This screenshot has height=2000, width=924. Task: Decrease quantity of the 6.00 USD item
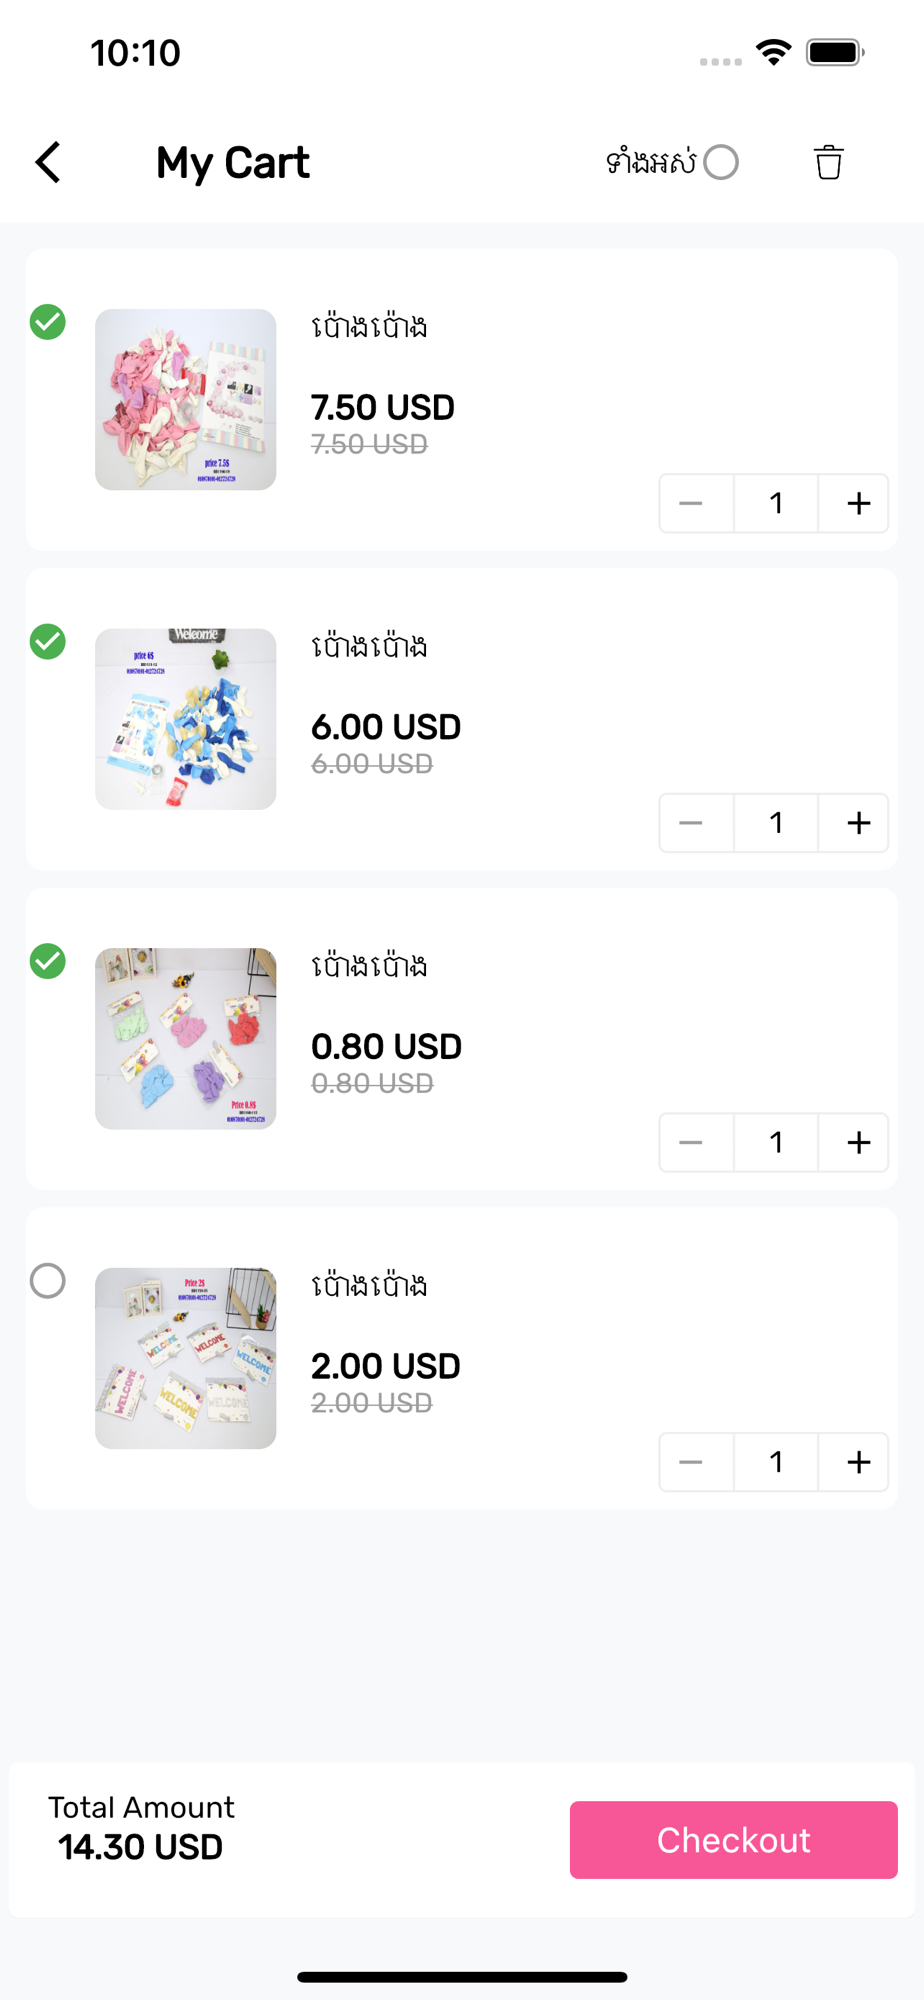pyautogui.click(x=692, y=823)
